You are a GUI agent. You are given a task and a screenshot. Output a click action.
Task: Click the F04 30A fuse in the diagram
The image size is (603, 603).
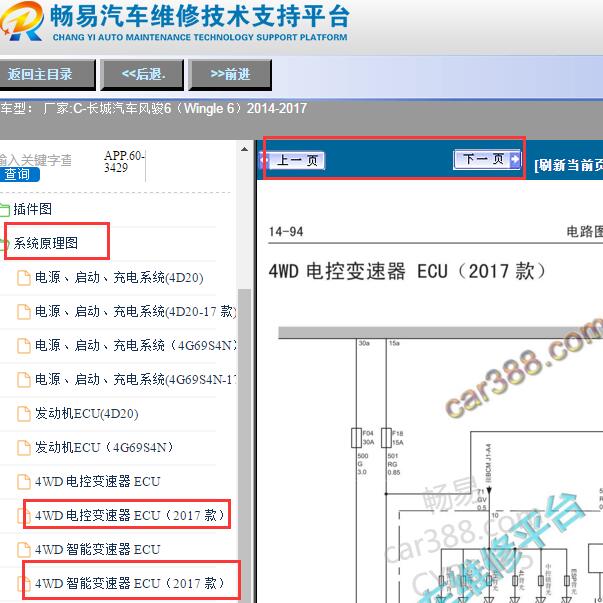(x=356, y=438)
